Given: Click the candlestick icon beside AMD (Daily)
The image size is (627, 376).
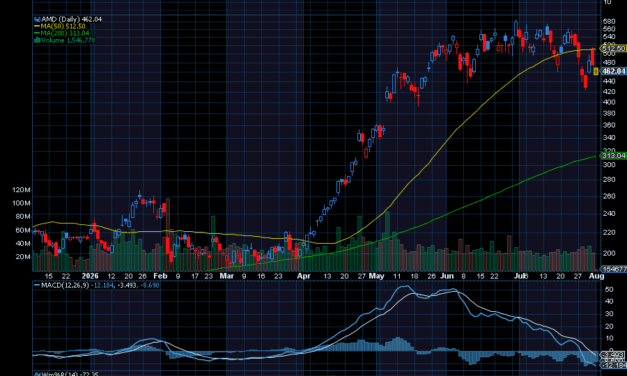Looking at the screenshot, I should 37,19.
